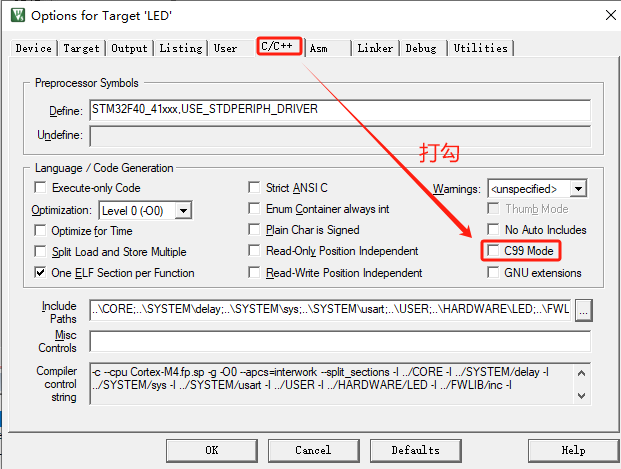The width and height of the screenshot is (621, 469).
Task: Click the Undefine symbols field
Action: (x=340, y=136)
